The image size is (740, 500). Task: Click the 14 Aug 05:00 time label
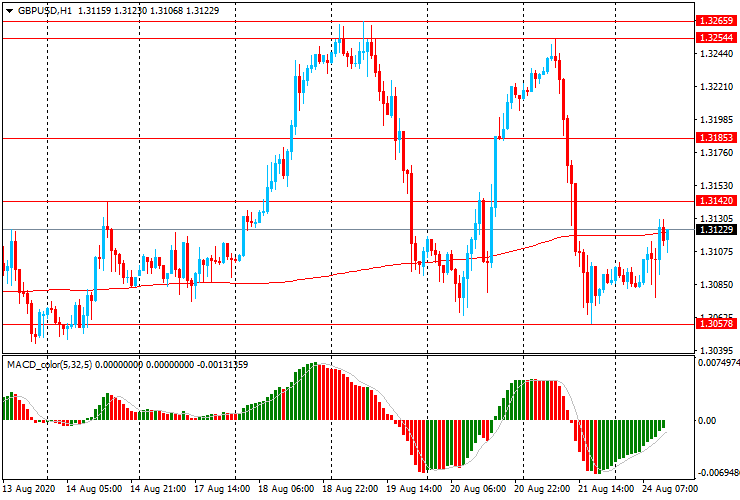(x=94, y=488)
